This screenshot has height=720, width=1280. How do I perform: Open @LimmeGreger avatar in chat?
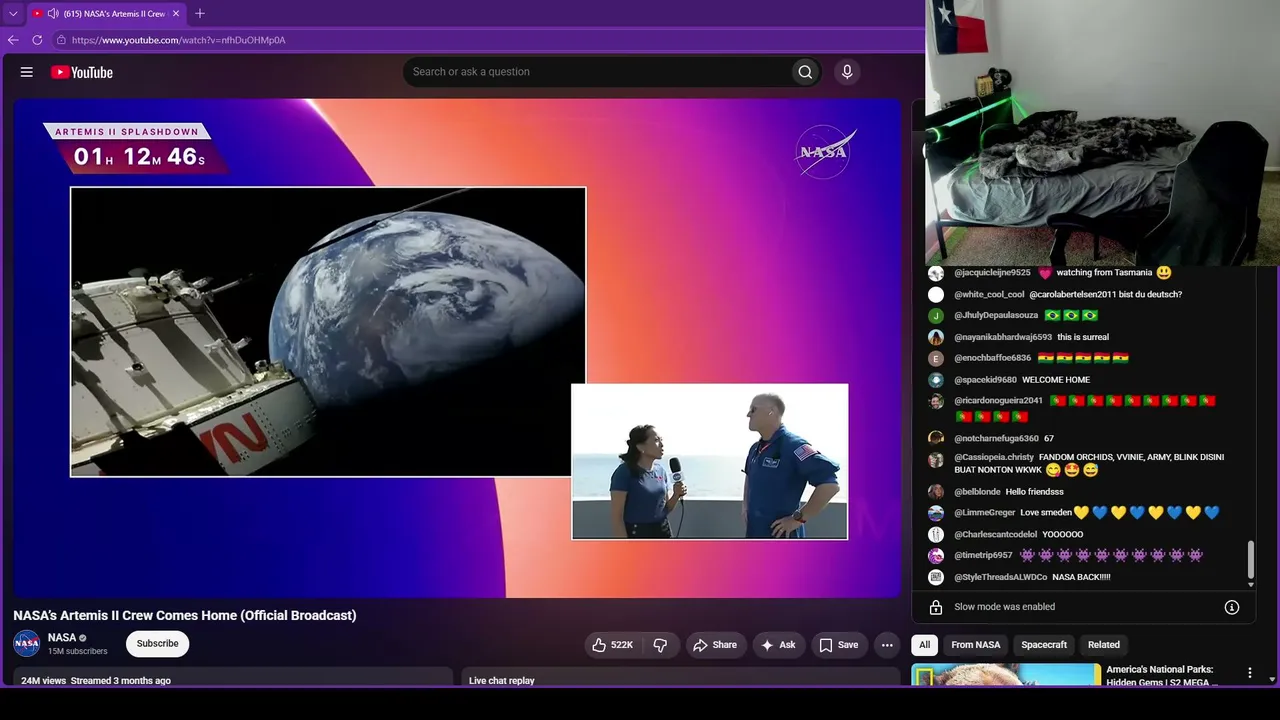point(936,513)
